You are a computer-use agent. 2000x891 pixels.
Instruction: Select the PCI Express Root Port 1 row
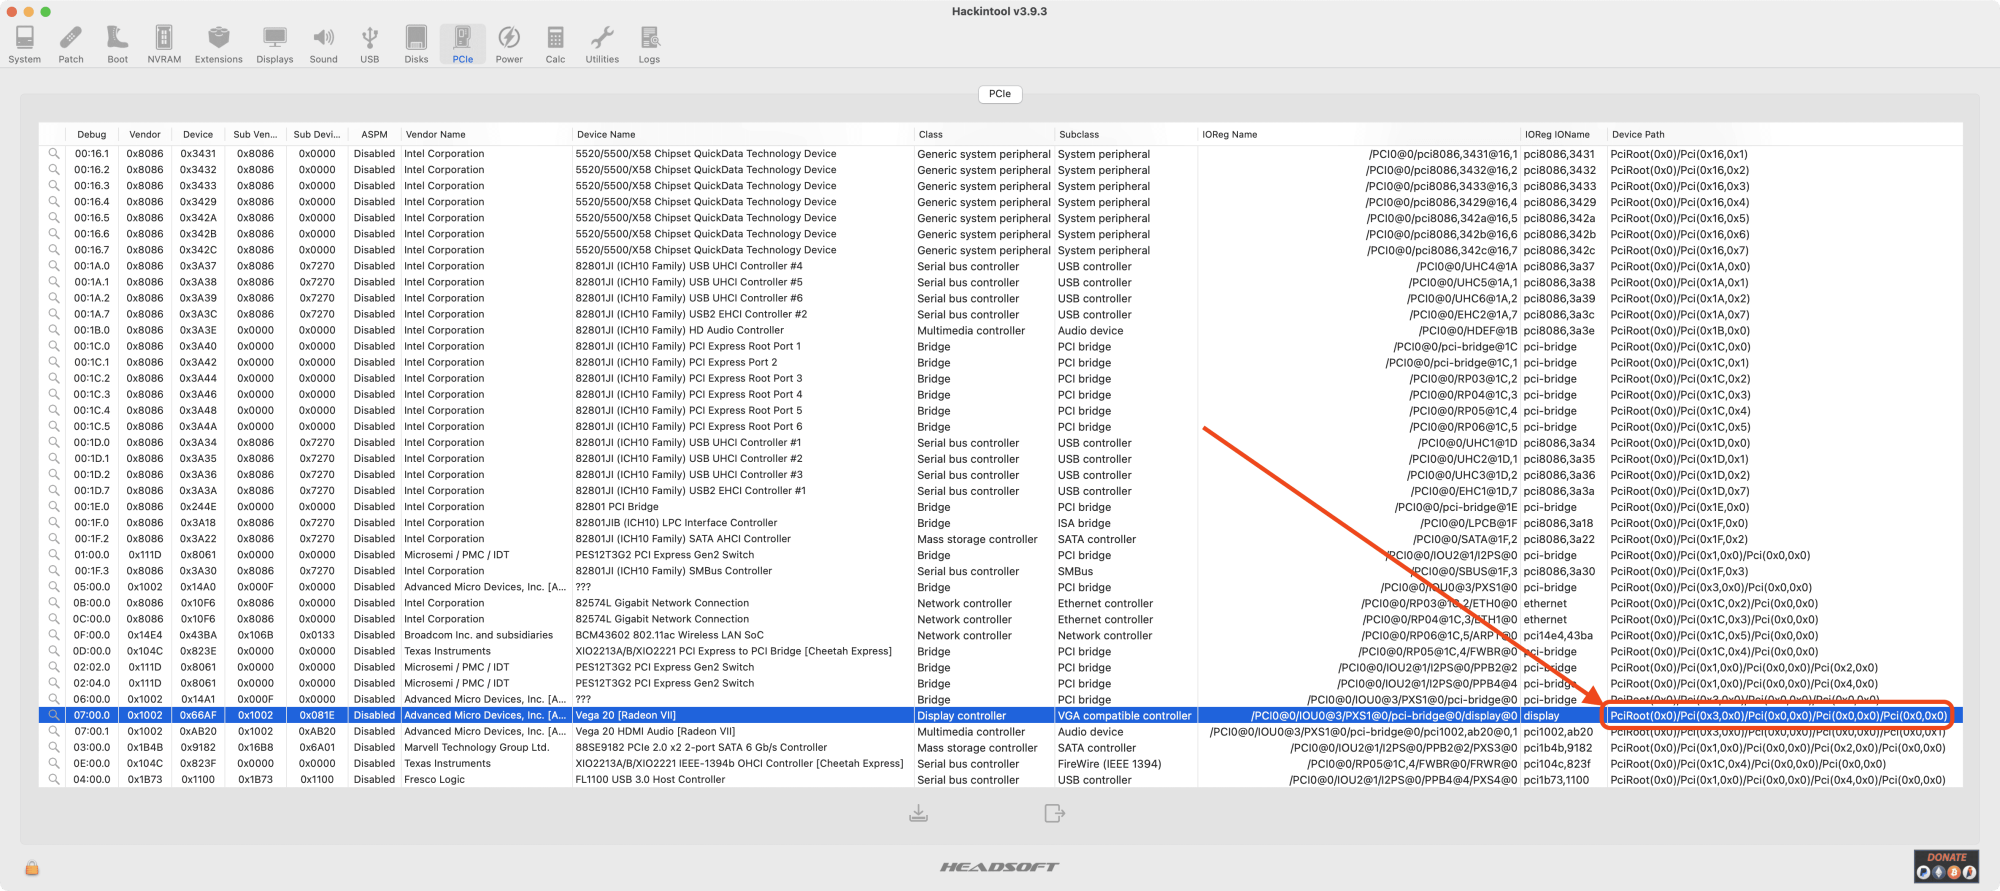1000,346
